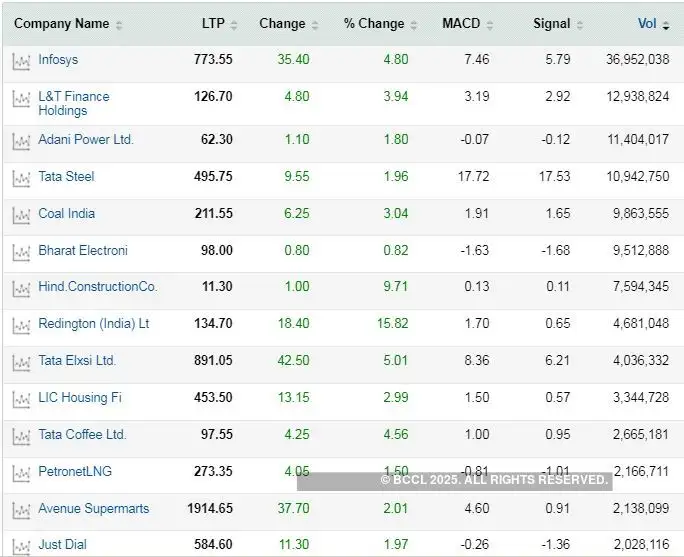The image size is (684, 557).
Task: Select Infosys LTP value 773.55
Action: point(213,59)
